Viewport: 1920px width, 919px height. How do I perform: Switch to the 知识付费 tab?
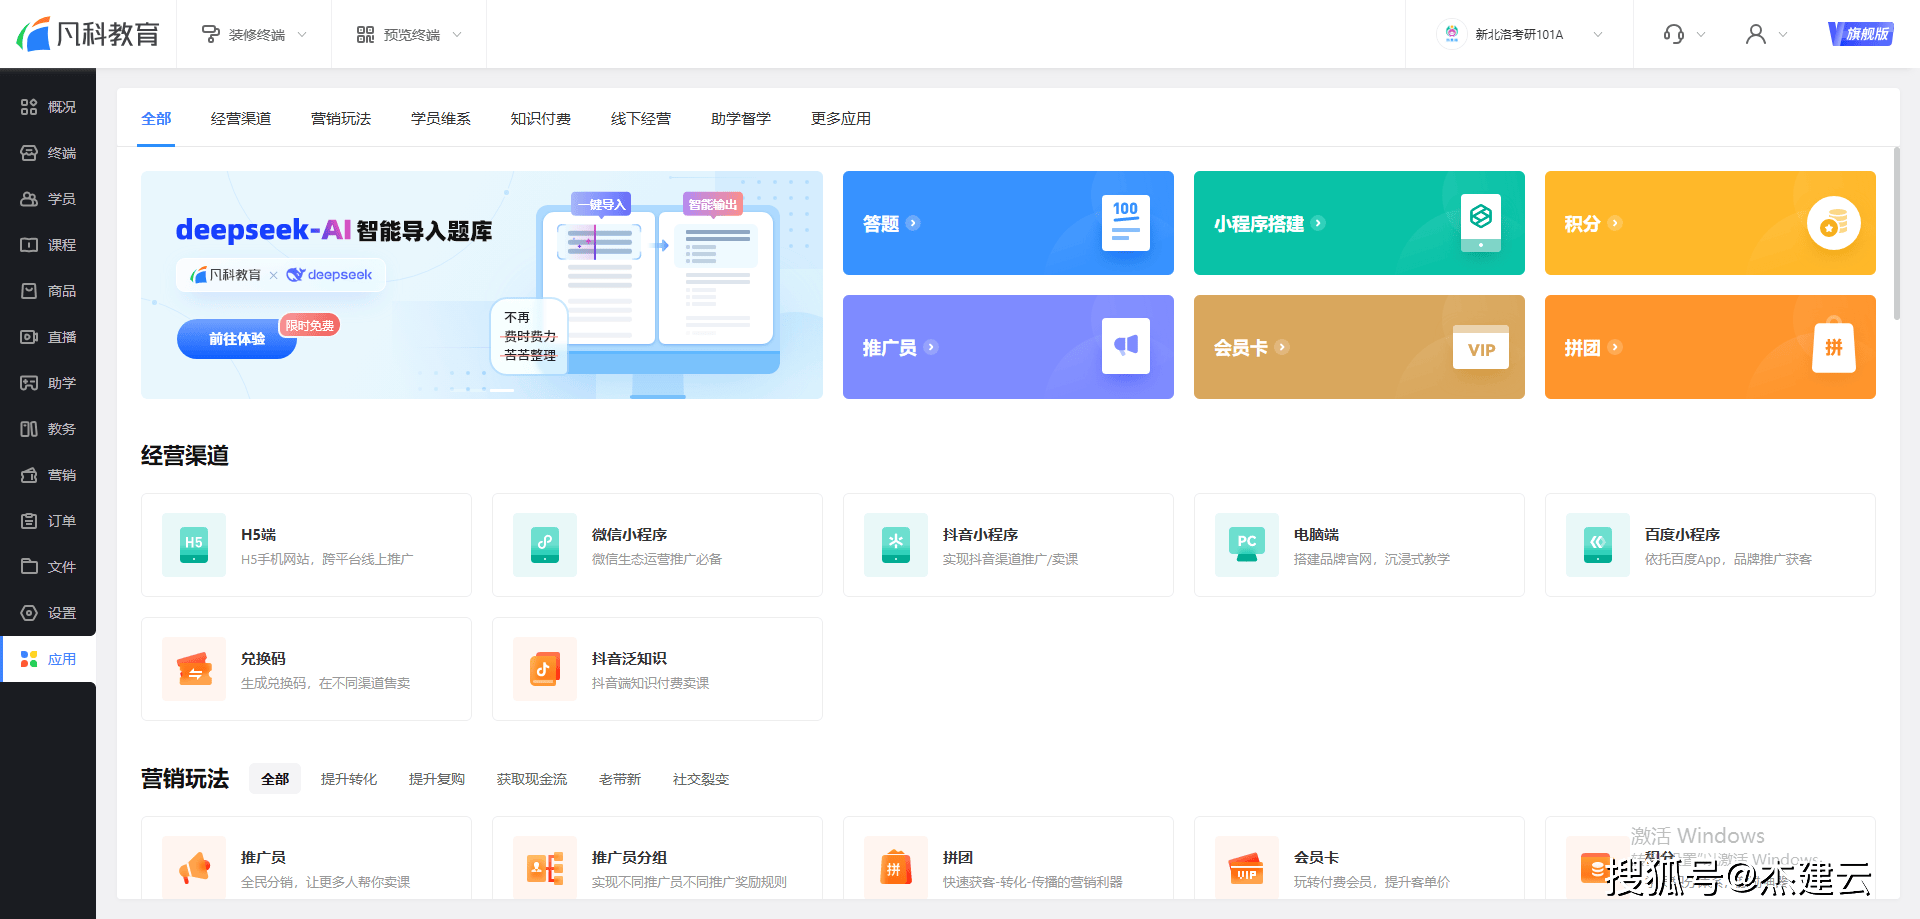541,119
